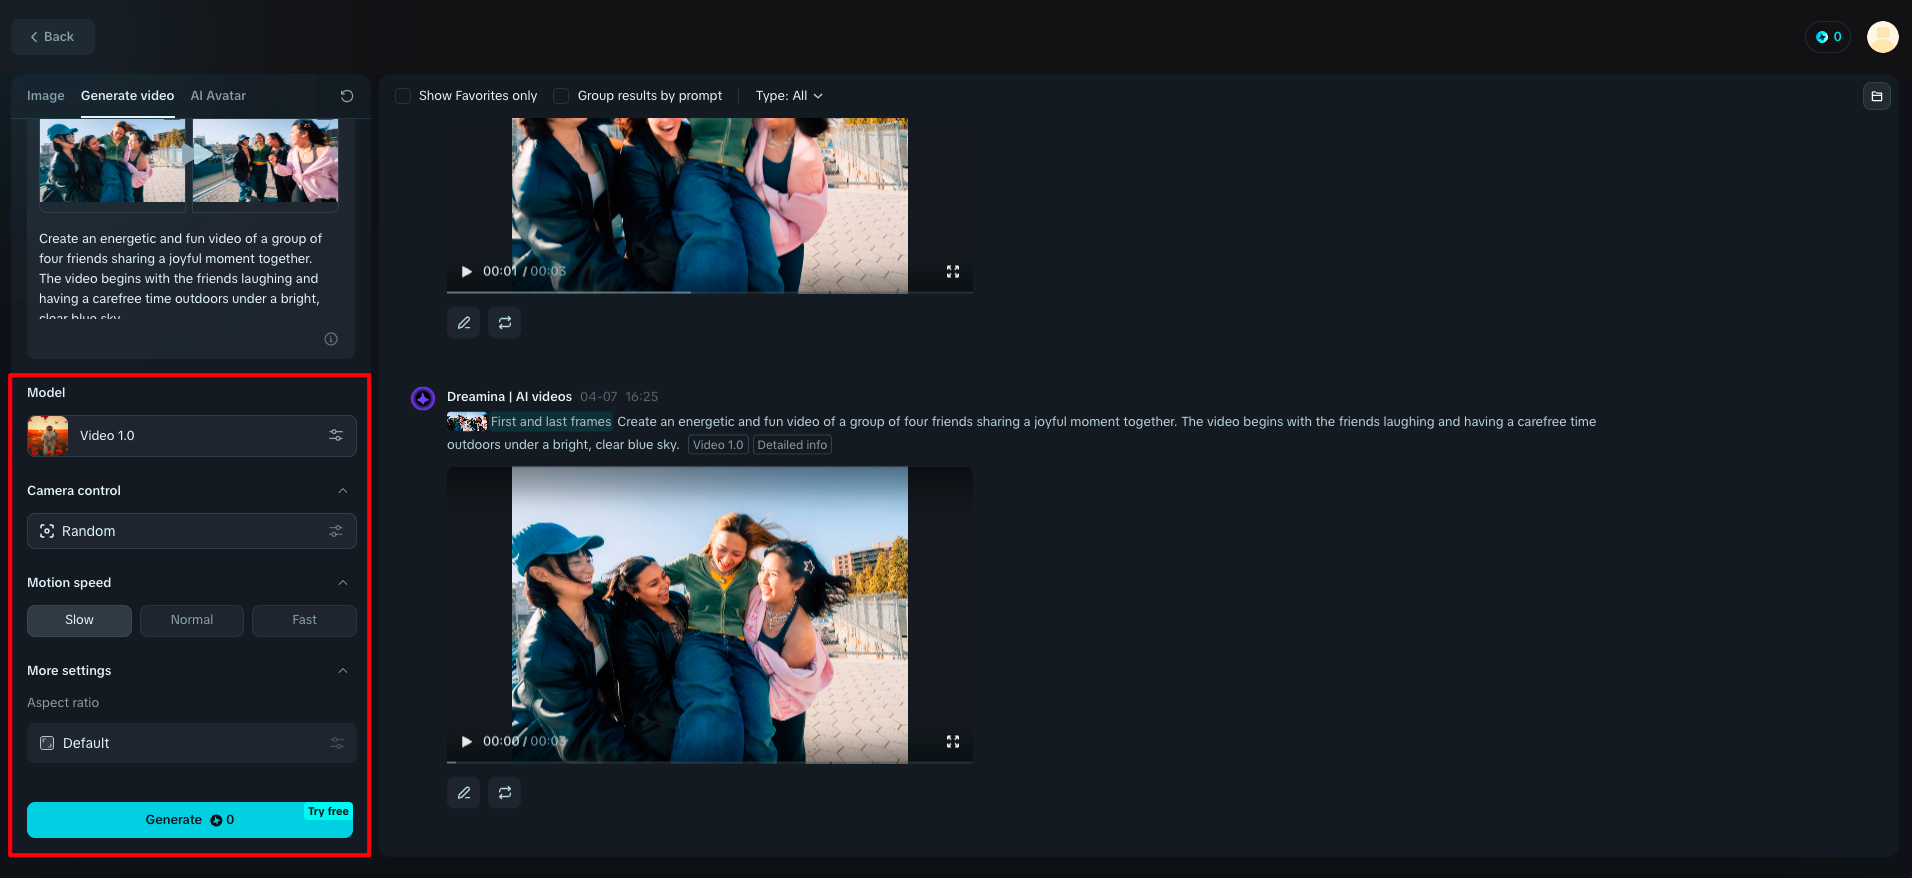Choose Fast motion speed
The width and height of the screenshot is (1912, 878).
(304, 620)
